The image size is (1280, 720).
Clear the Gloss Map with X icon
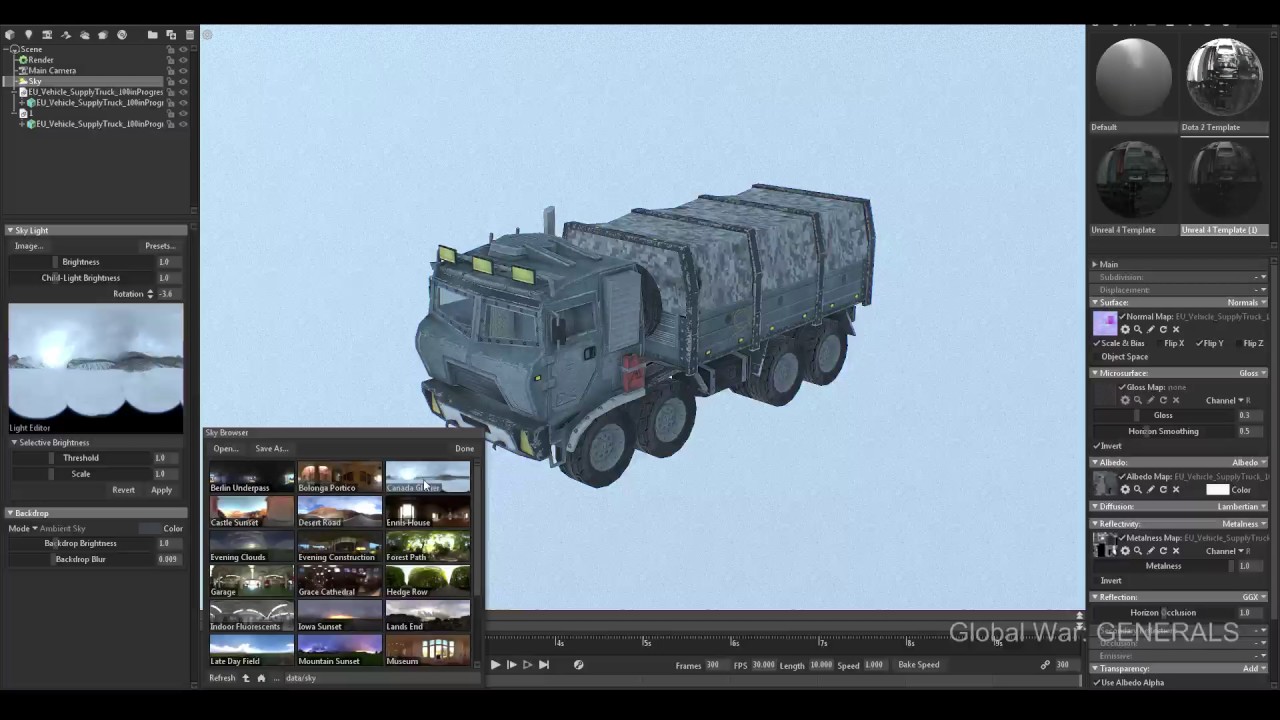point(1176,400)
